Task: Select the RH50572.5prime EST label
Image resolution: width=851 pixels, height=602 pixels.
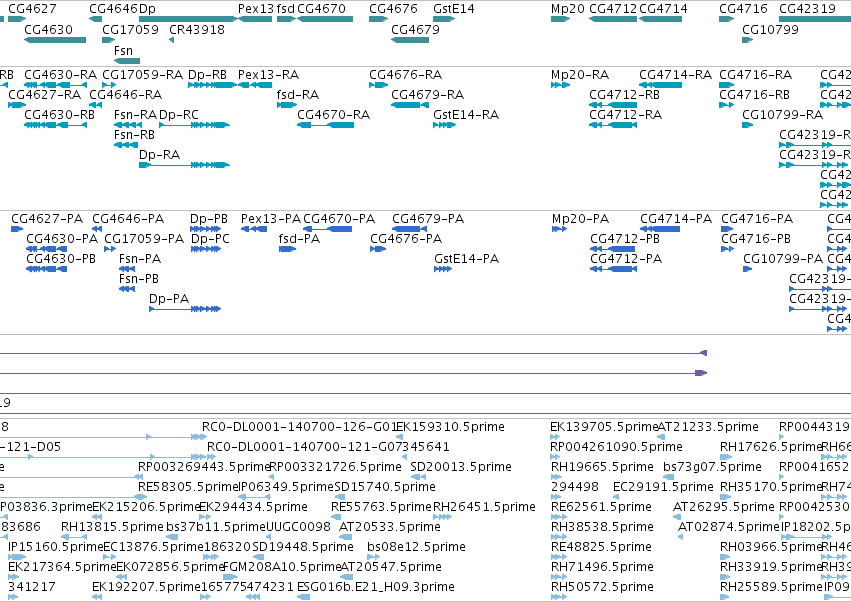Action: 602,587
